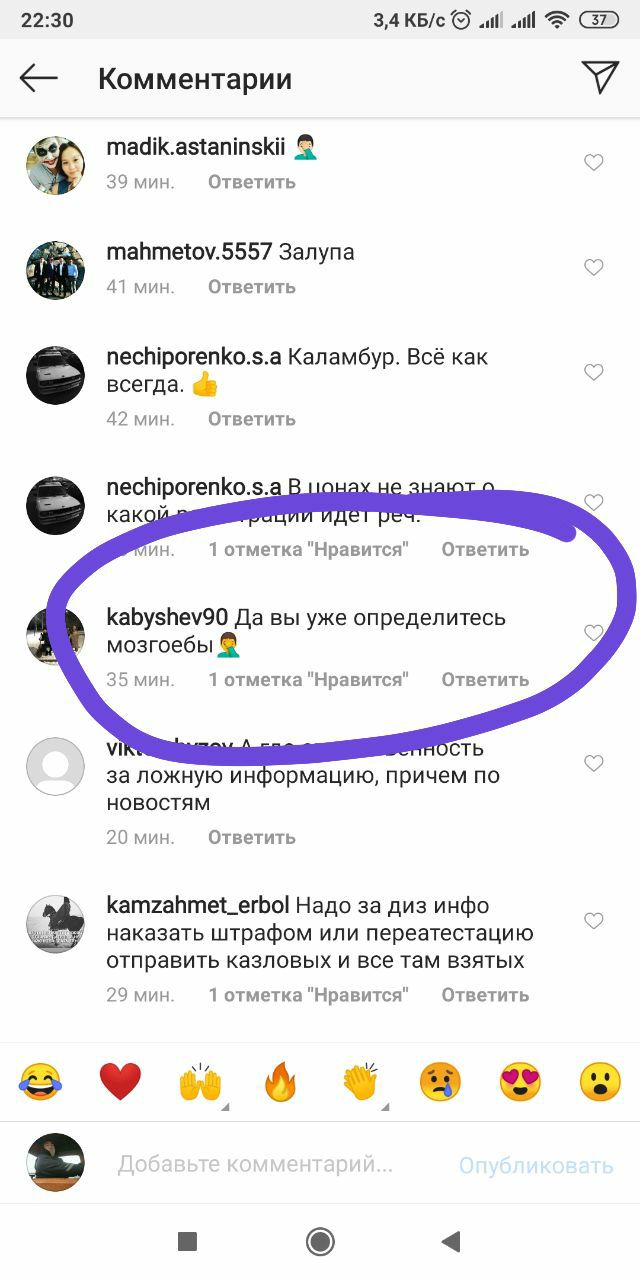Like the mahmetov.5557 comment
This screenshot has width=640, height=1280.
(594, 267)
